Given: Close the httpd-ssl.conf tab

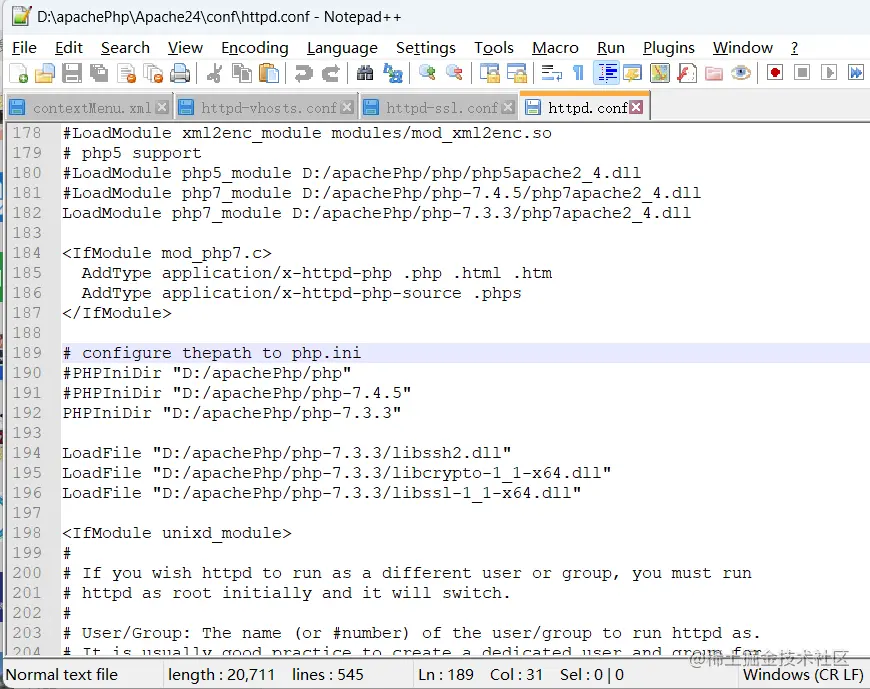Looking at the screenshot, I should point(508,107).
